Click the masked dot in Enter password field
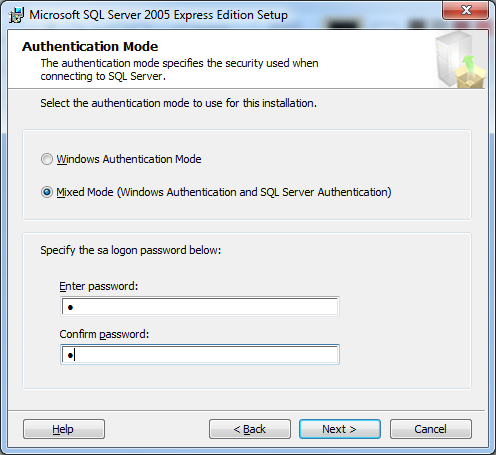The height and width of the screenshot is (455, 496). (x=70, y=307)
